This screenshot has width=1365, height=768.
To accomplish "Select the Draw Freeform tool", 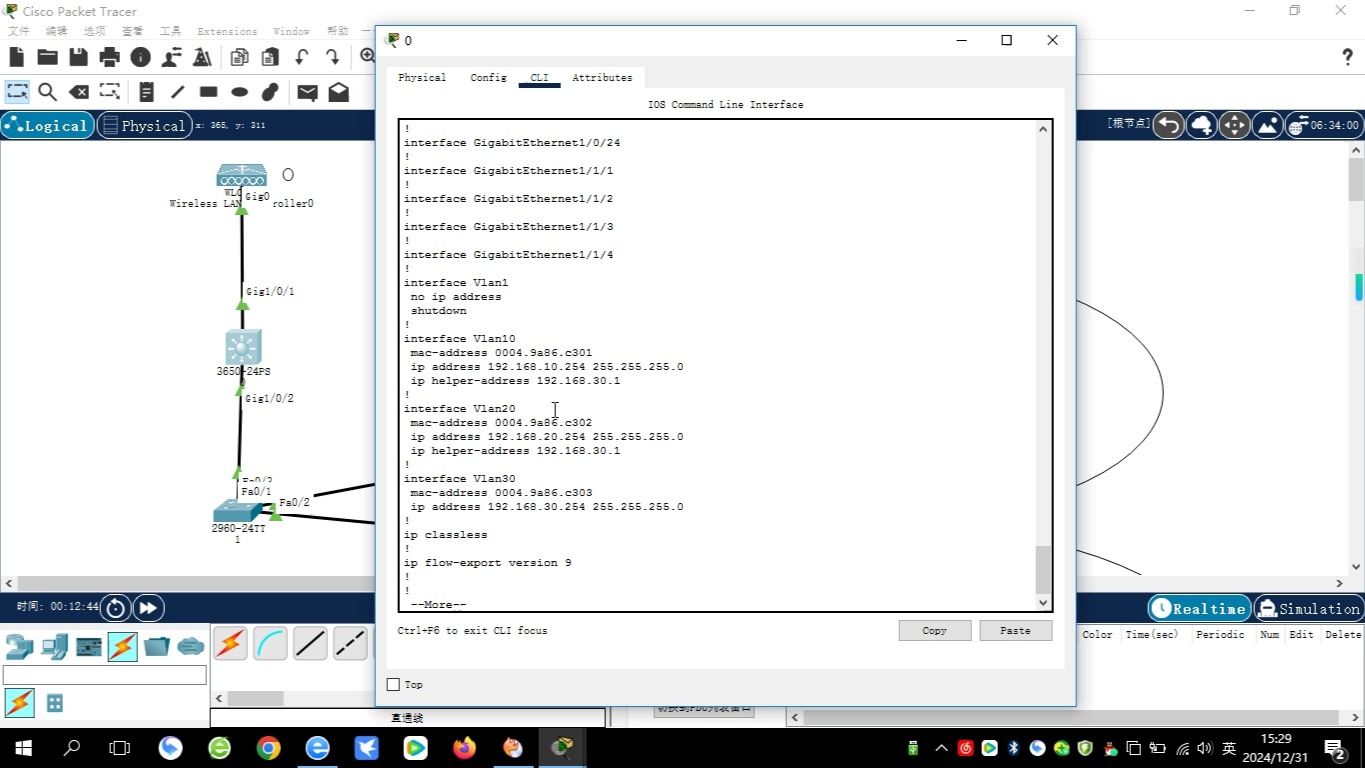I will 270,92.
